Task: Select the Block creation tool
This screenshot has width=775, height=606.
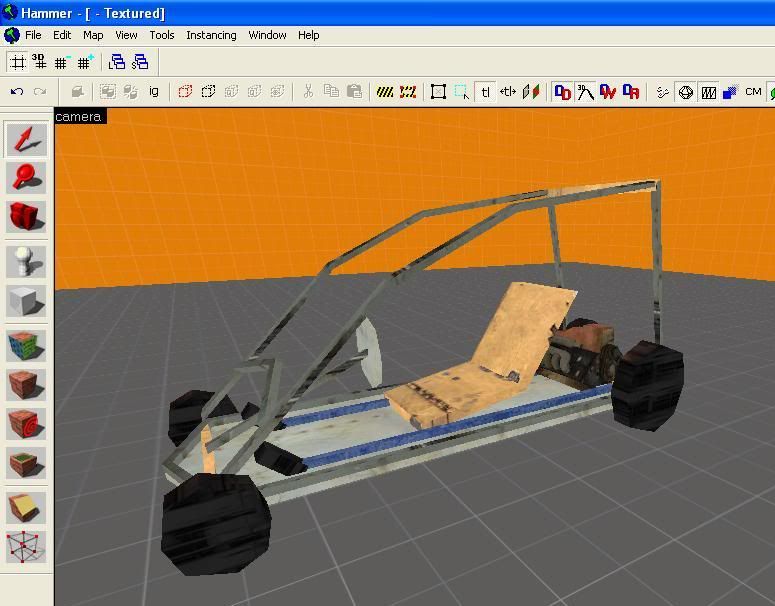Action: [x=27, y=301]
